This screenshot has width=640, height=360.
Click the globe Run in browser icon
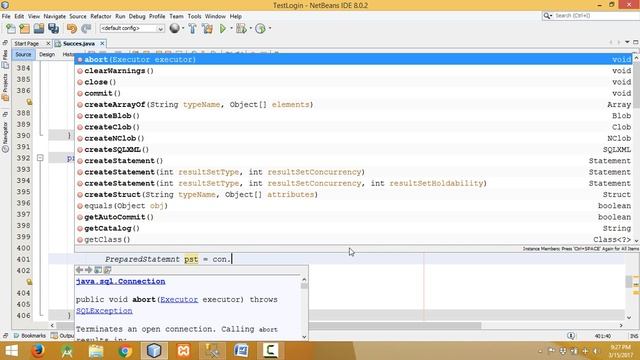174,28
